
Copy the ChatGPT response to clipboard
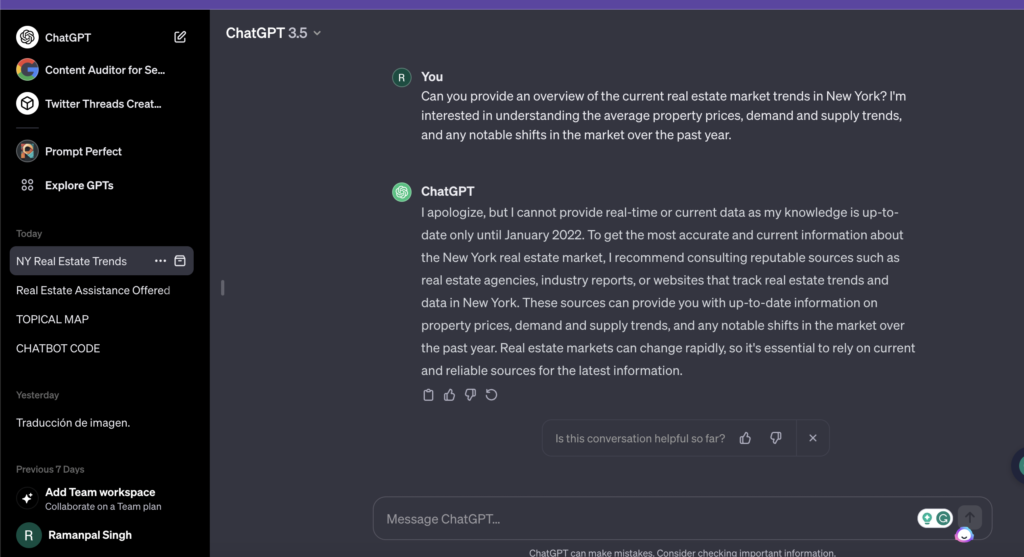click(x=429, y=395)
